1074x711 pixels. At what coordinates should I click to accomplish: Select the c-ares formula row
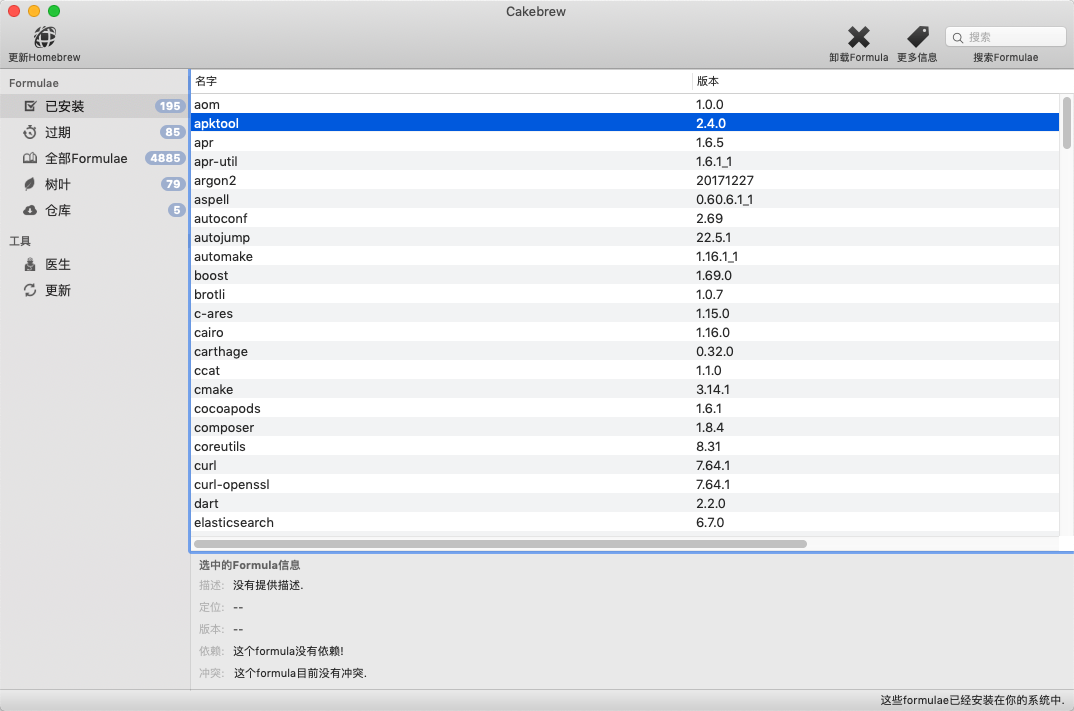click(x=625, y=314)
